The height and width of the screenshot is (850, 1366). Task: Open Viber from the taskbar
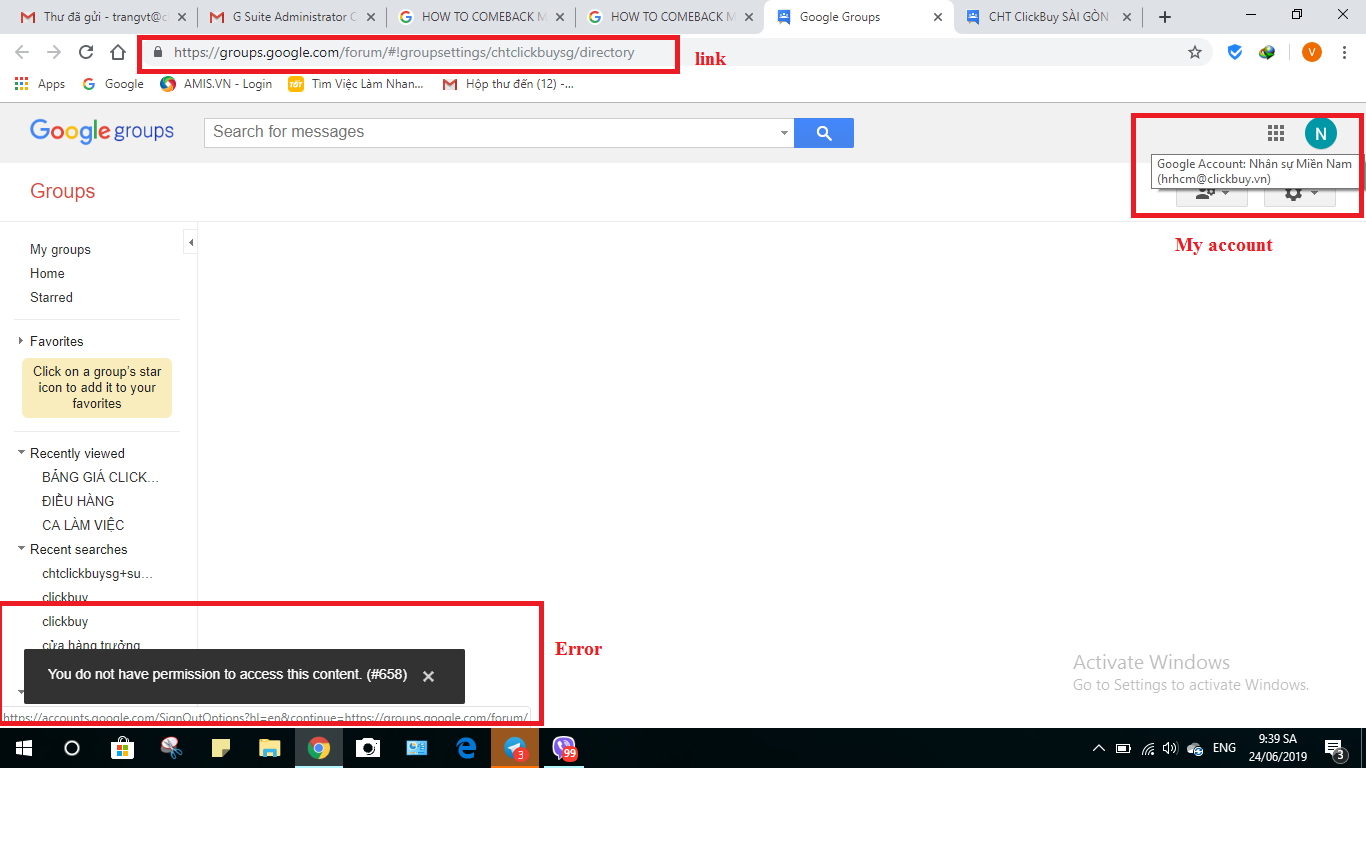[x=564, y=748]
